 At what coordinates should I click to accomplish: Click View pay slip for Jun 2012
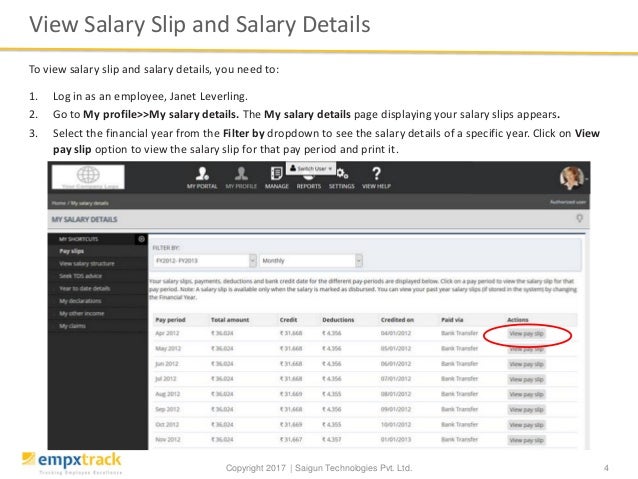[x=526, y=364]
